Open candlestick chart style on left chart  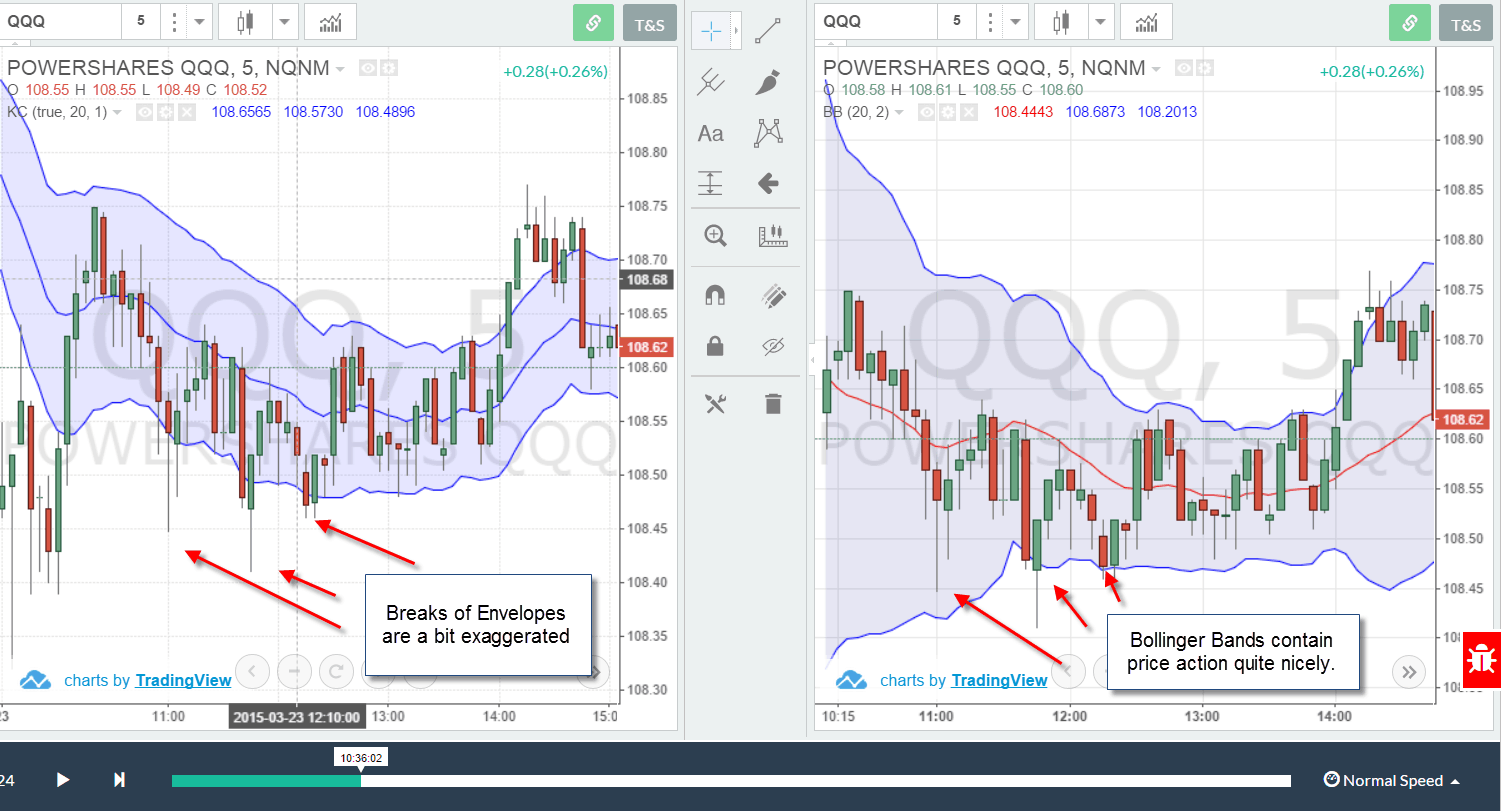245,21
